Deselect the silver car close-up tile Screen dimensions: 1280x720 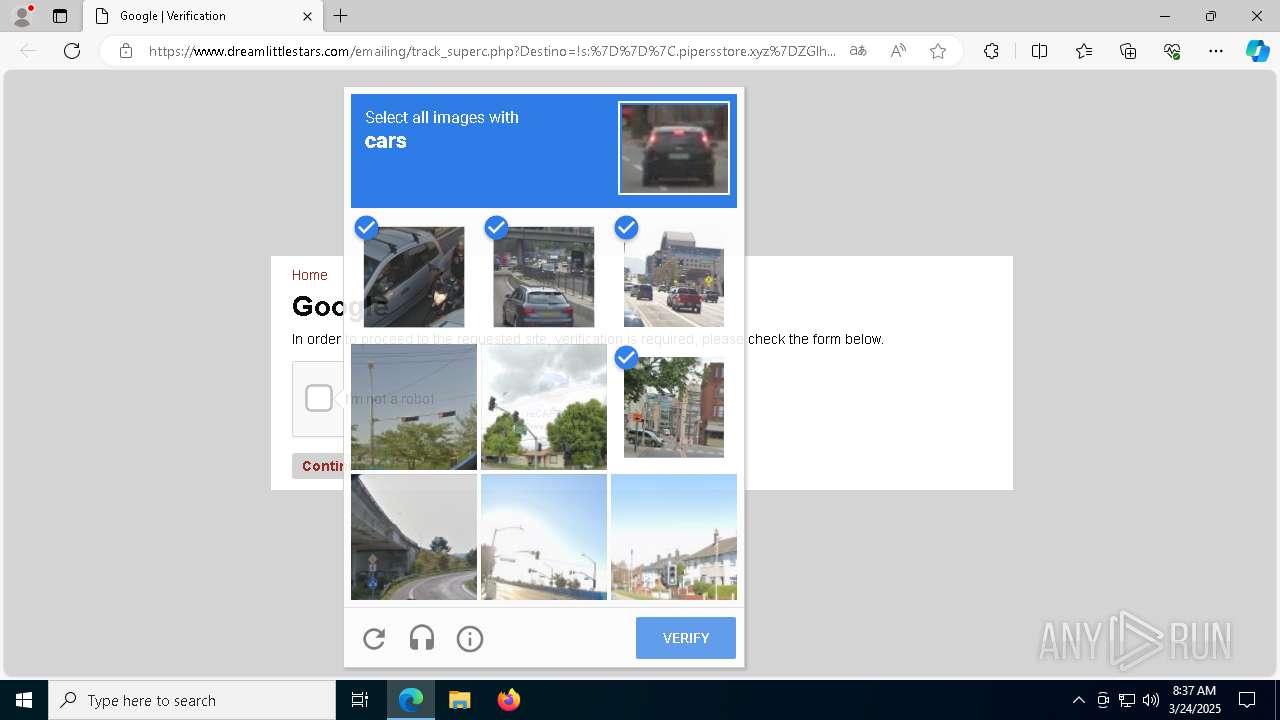[414, 277]
